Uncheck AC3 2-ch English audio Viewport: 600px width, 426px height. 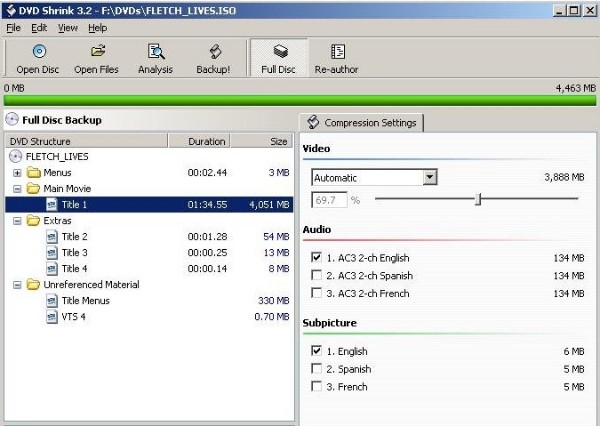click(x=316, y=257)
